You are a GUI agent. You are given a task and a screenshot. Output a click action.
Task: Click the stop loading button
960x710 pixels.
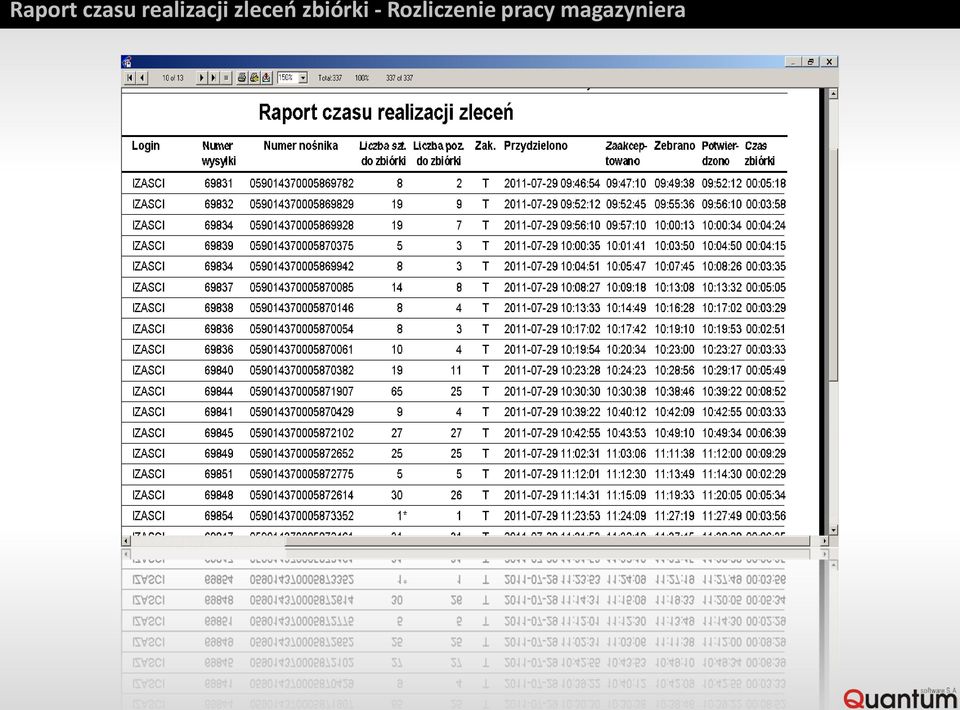[x=226, y=78]
